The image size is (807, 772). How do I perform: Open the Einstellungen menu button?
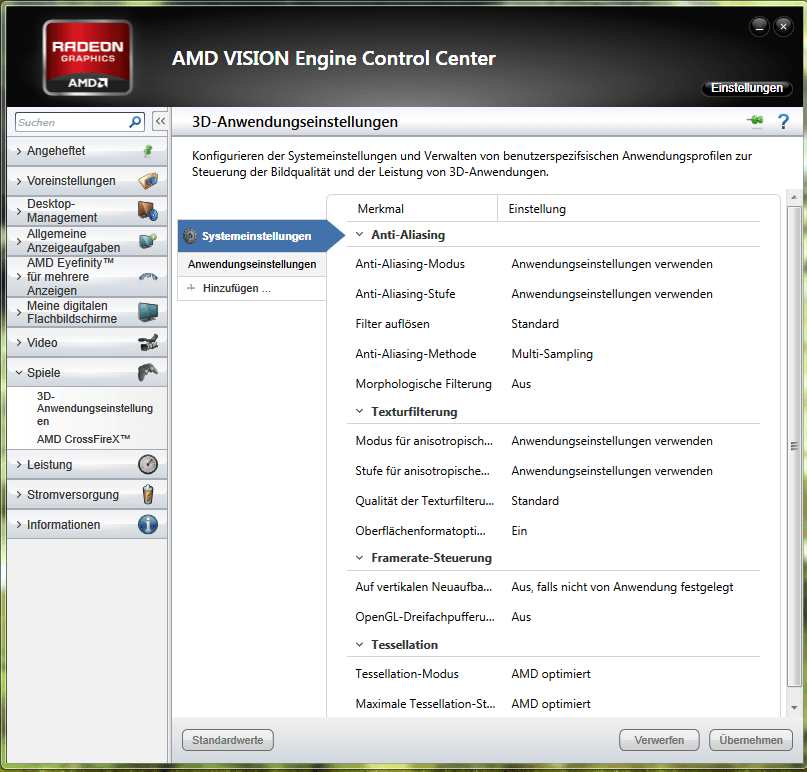(x=746, y=88)
